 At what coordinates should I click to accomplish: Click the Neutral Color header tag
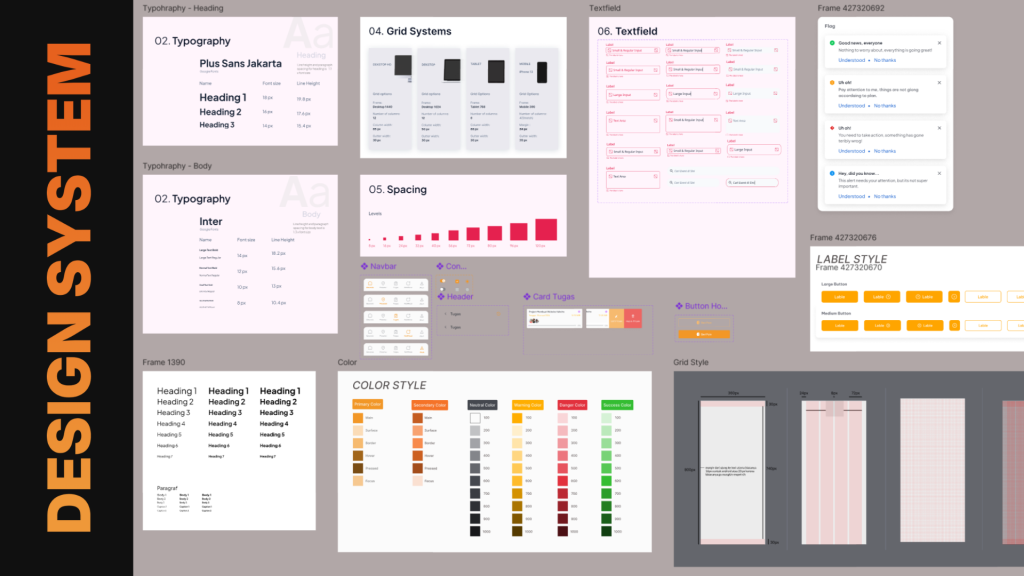(482, 404)
